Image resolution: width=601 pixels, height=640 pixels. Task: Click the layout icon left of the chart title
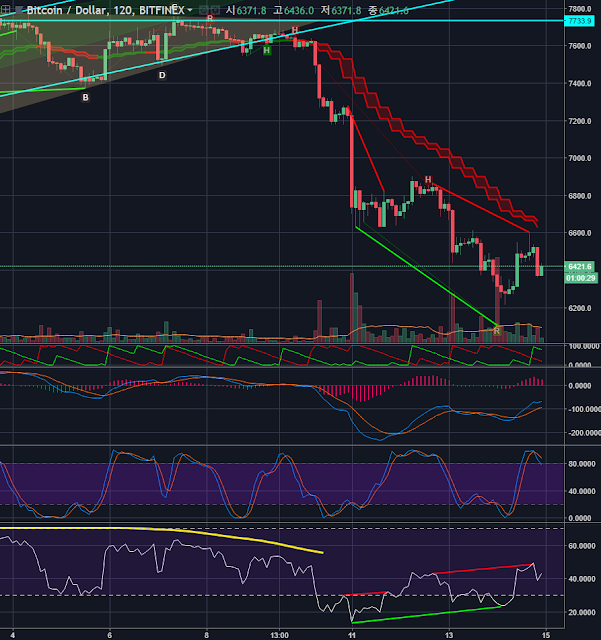tap(6, 9)
